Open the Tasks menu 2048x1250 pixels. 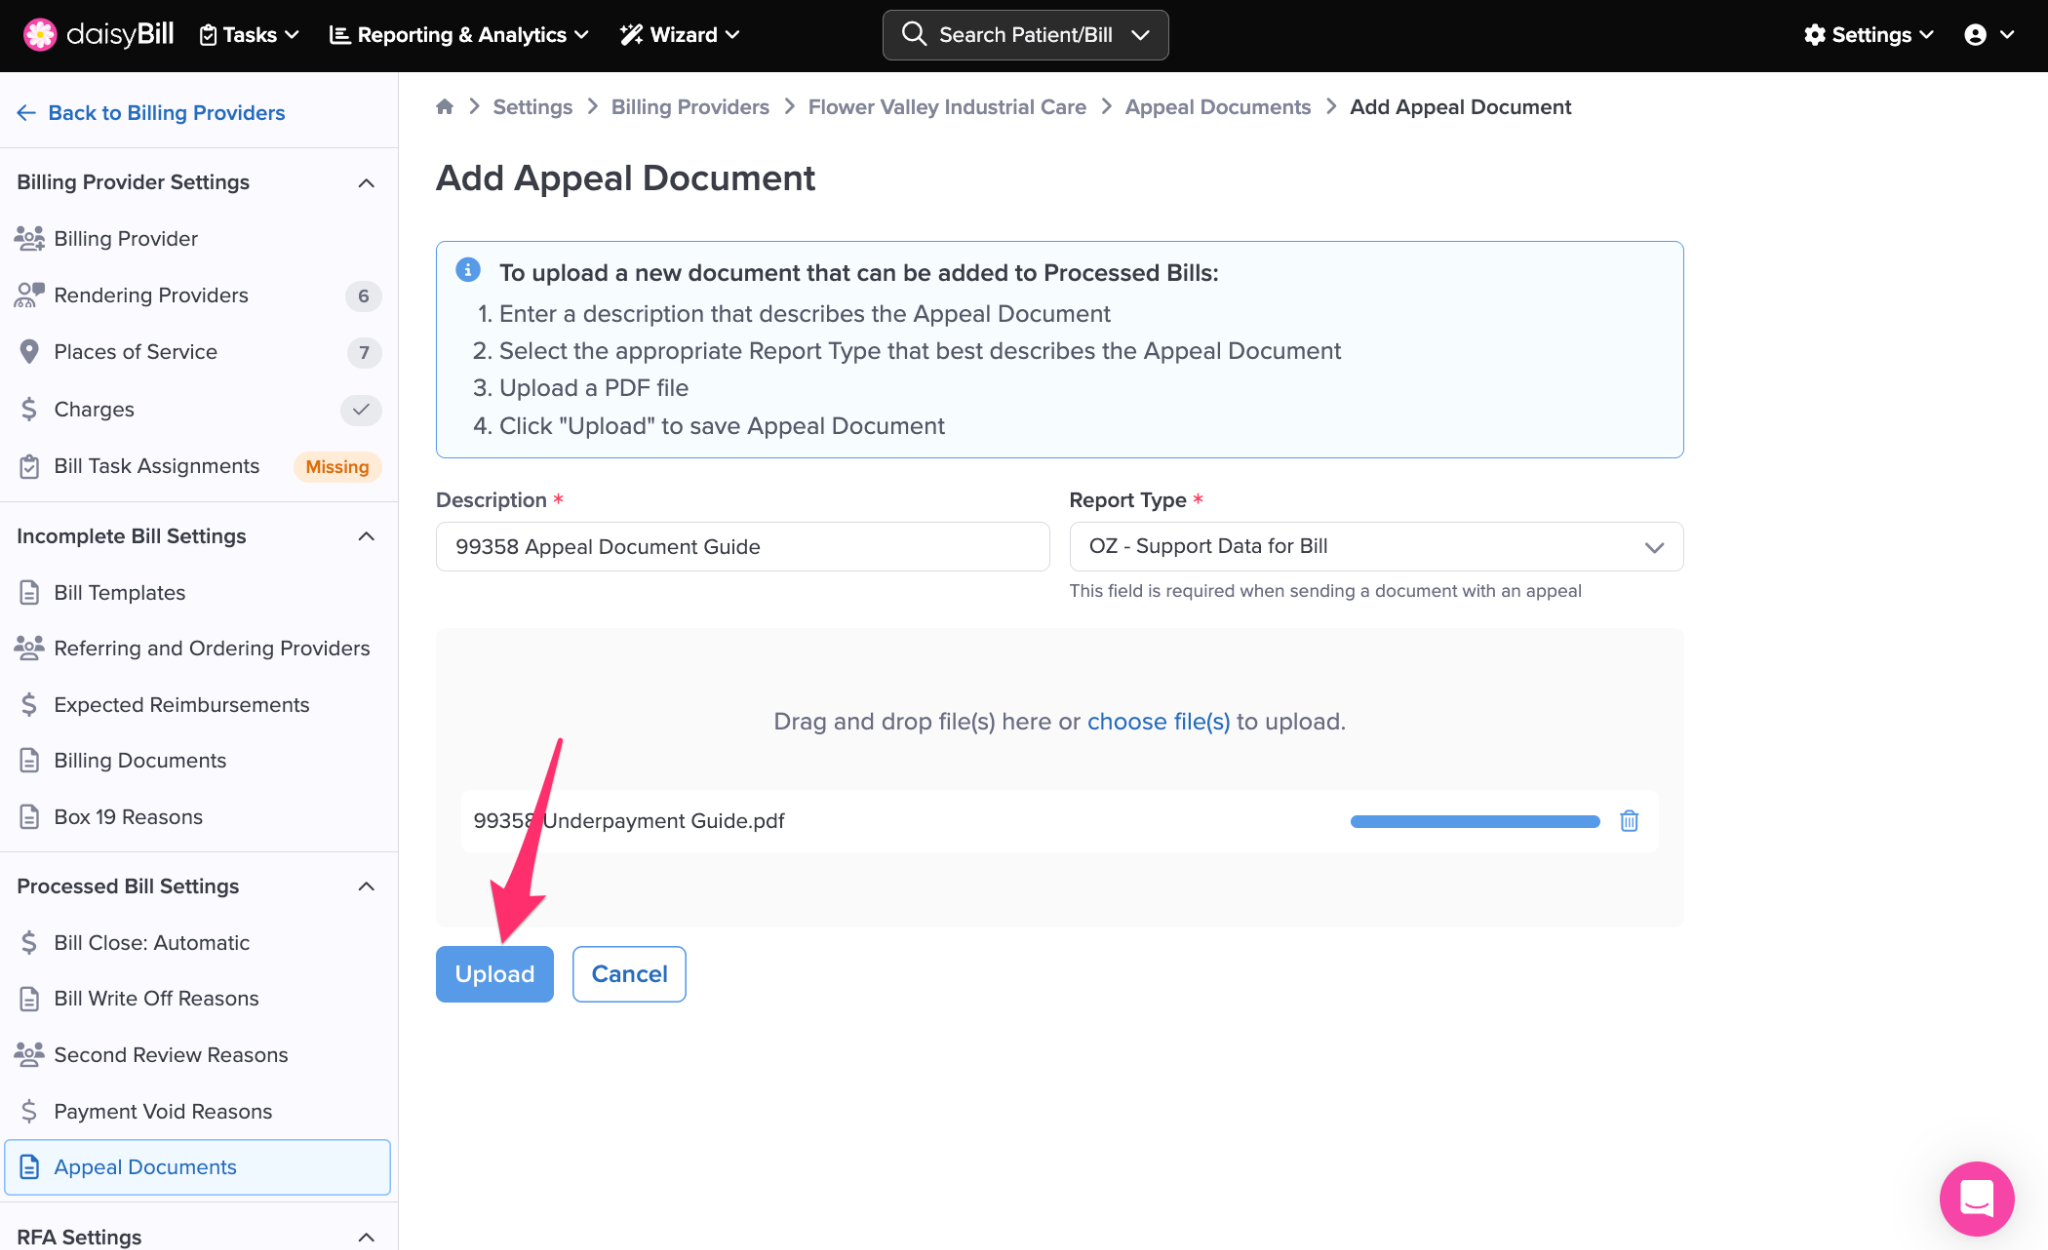click(249, 35)
